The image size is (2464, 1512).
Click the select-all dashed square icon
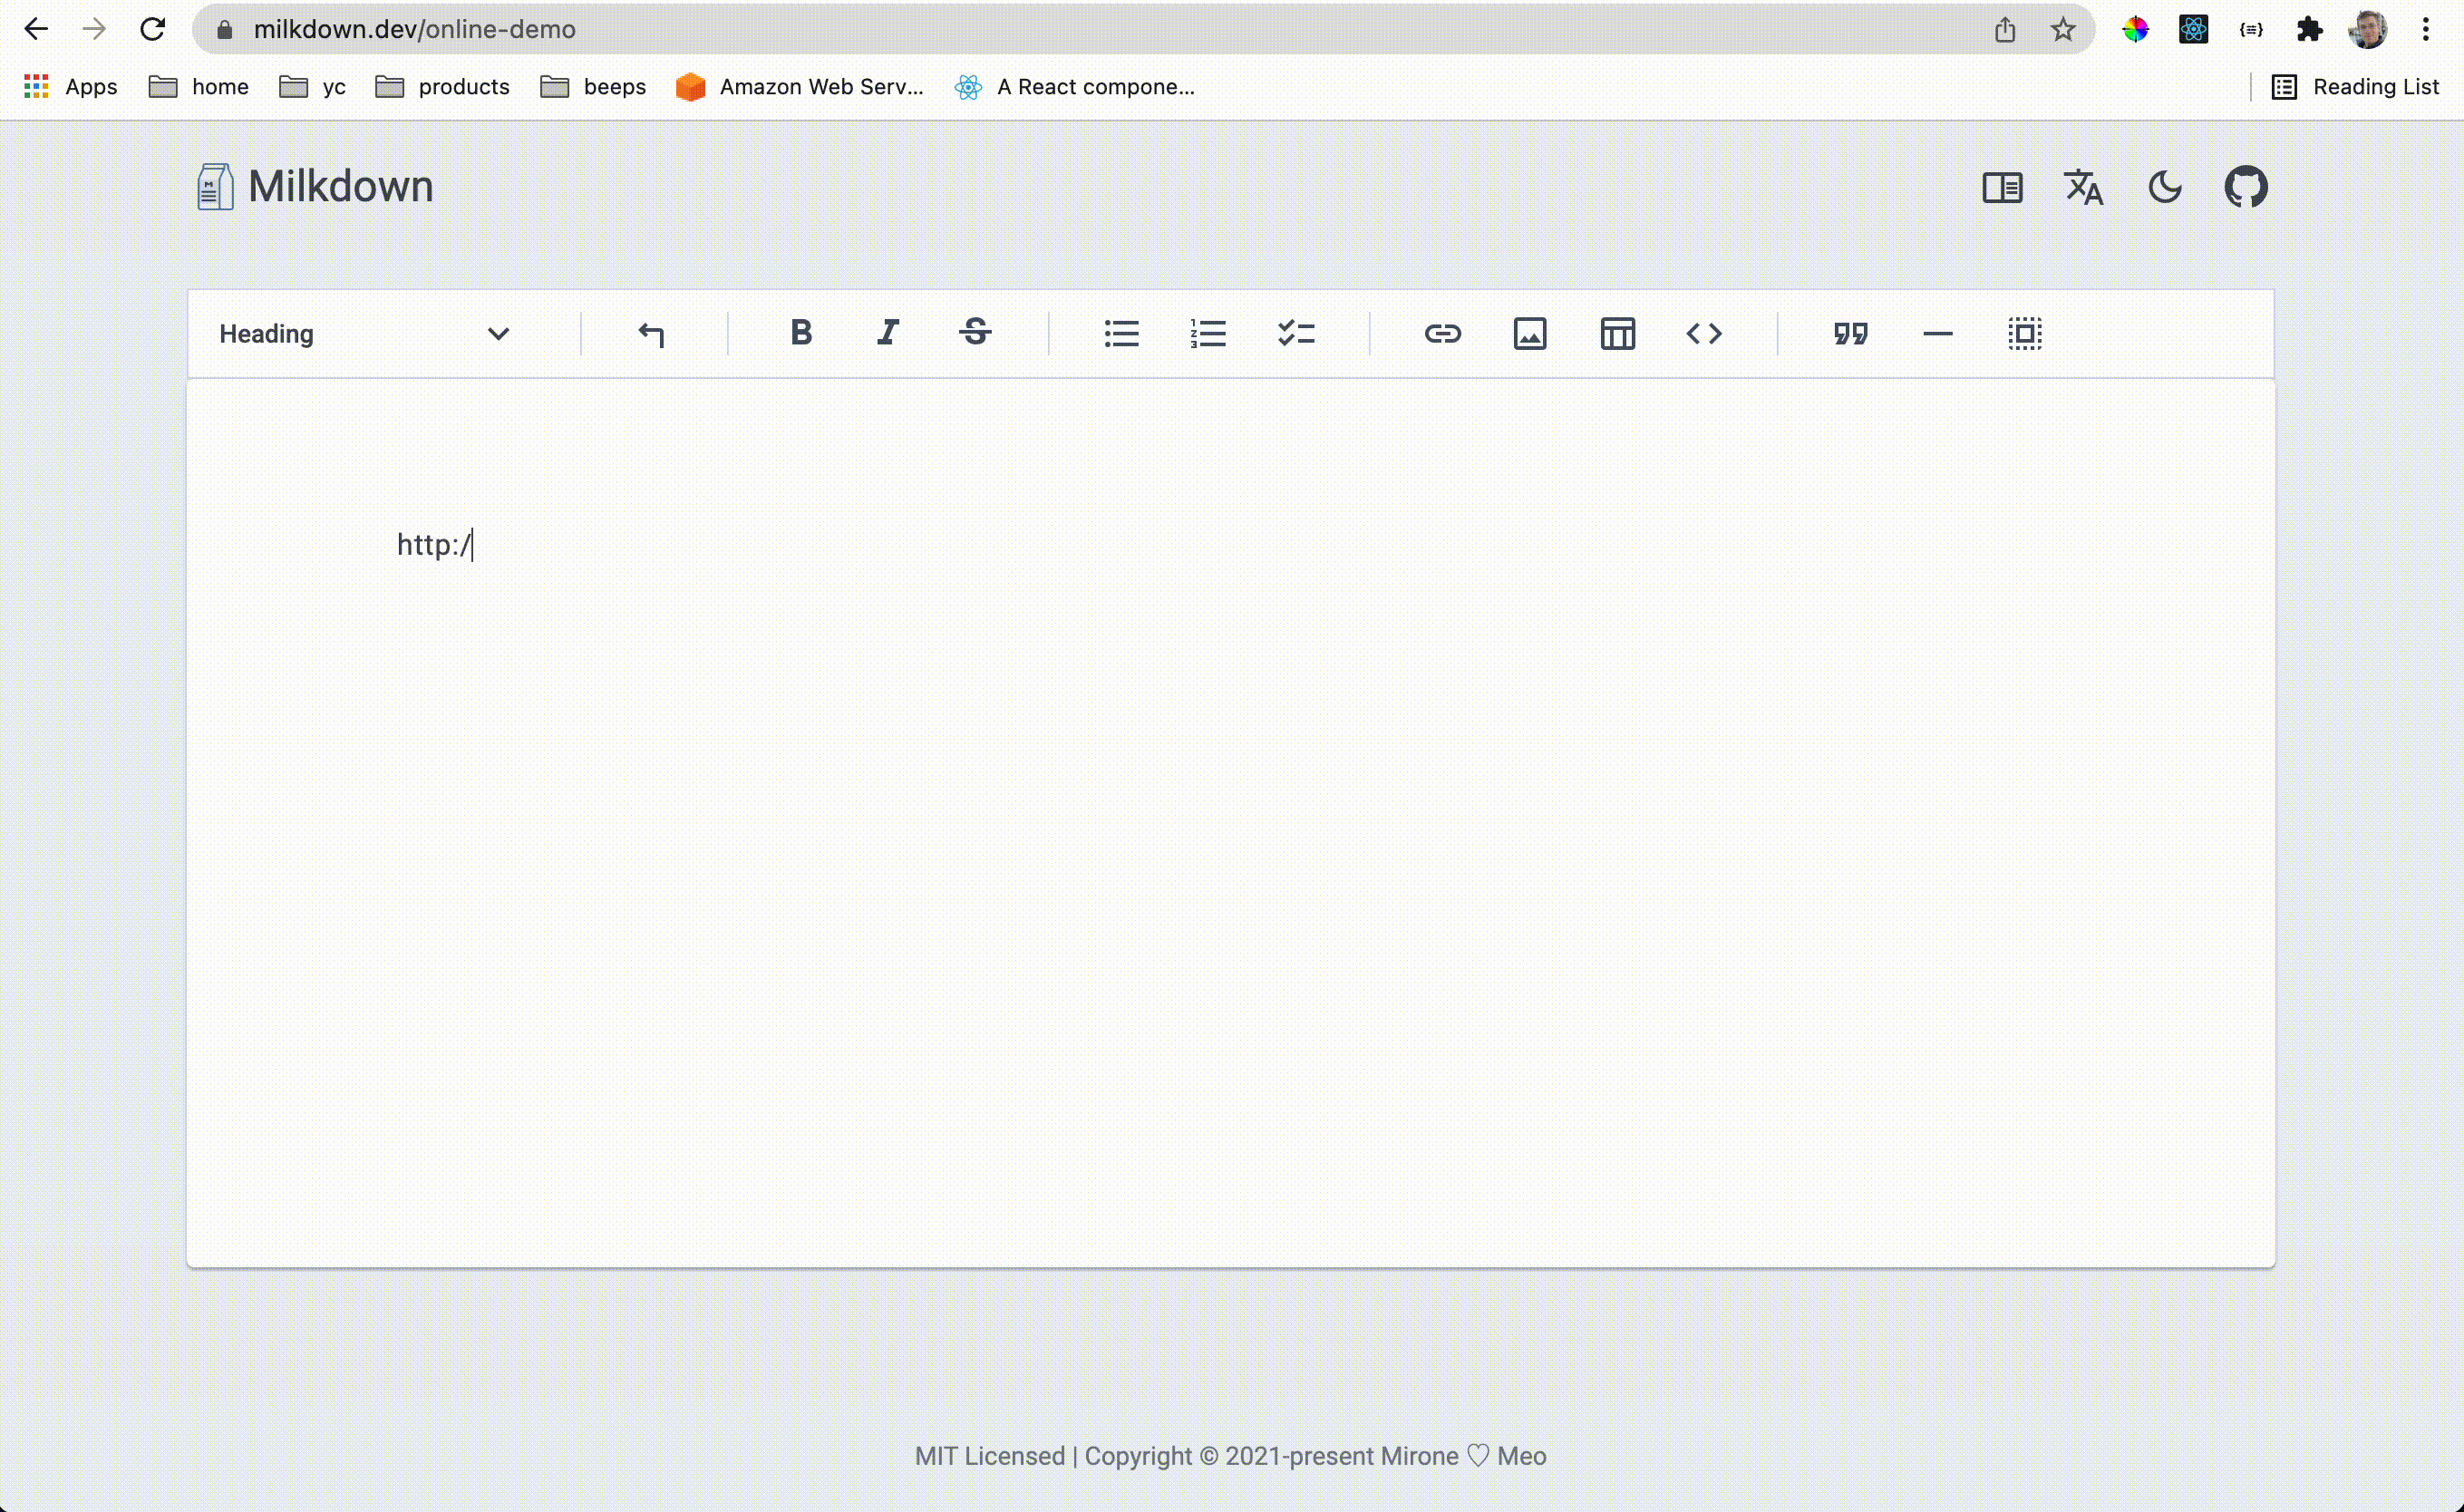coord(2025,333)
